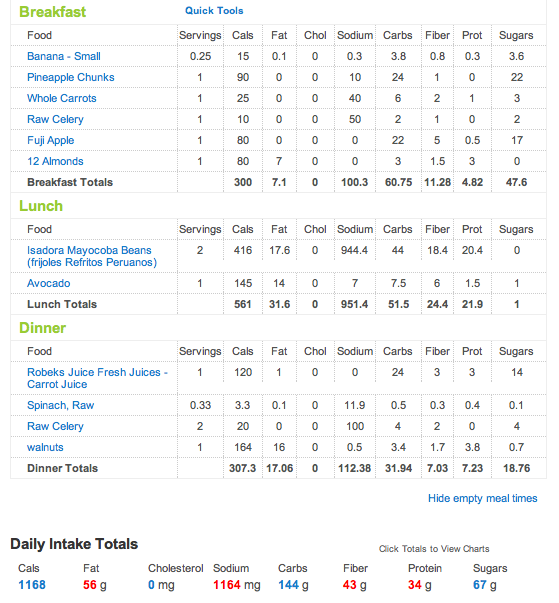Hide empty meal times
The width and height of the screenshot is (559, 603).
tap(482, 498)
